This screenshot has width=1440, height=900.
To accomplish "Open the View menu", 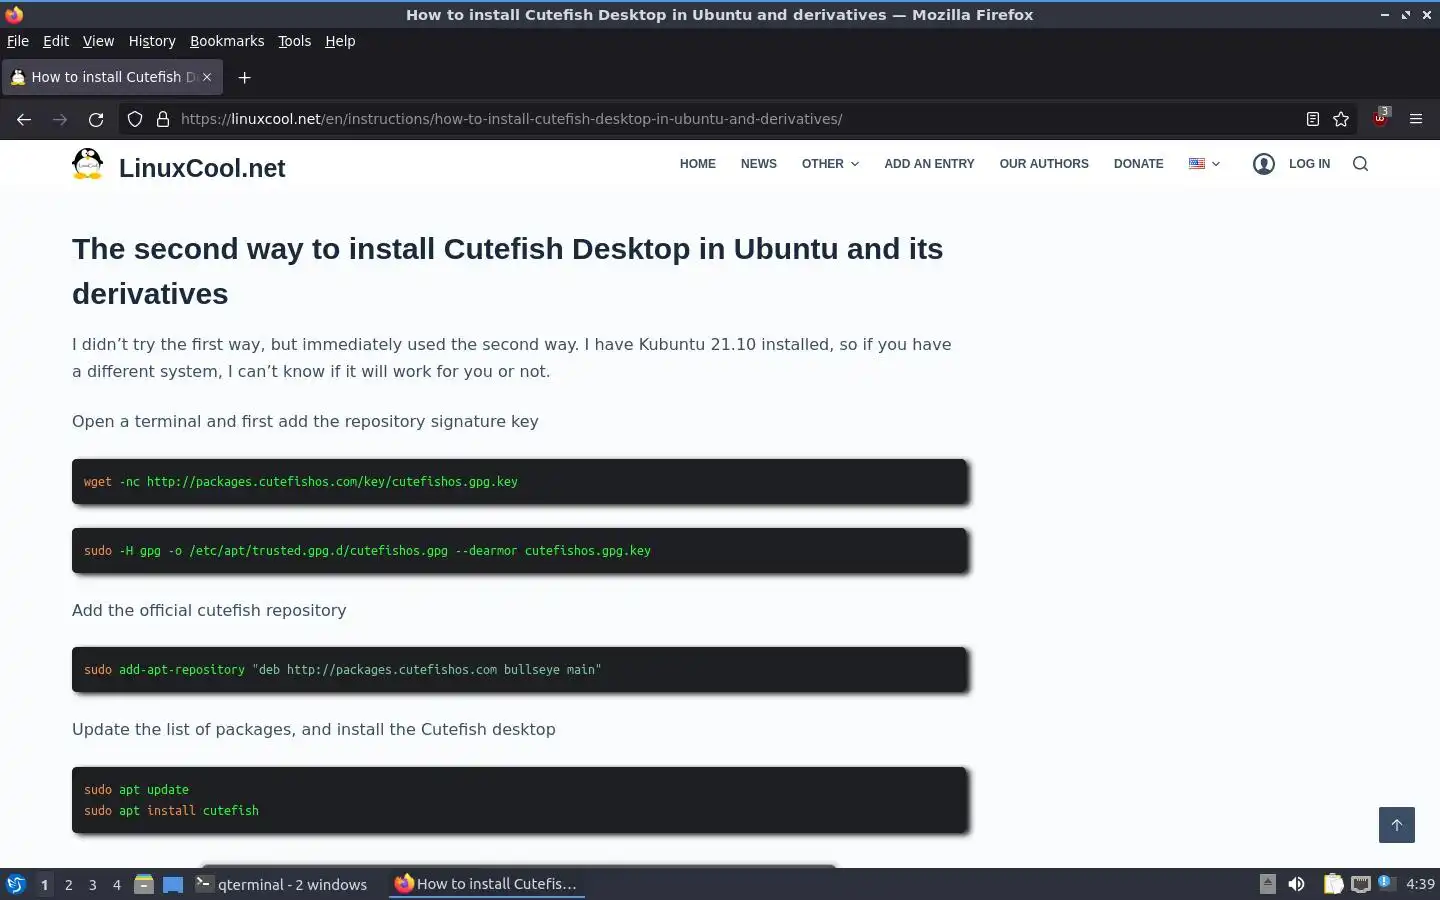I will [x=98, y=41].
